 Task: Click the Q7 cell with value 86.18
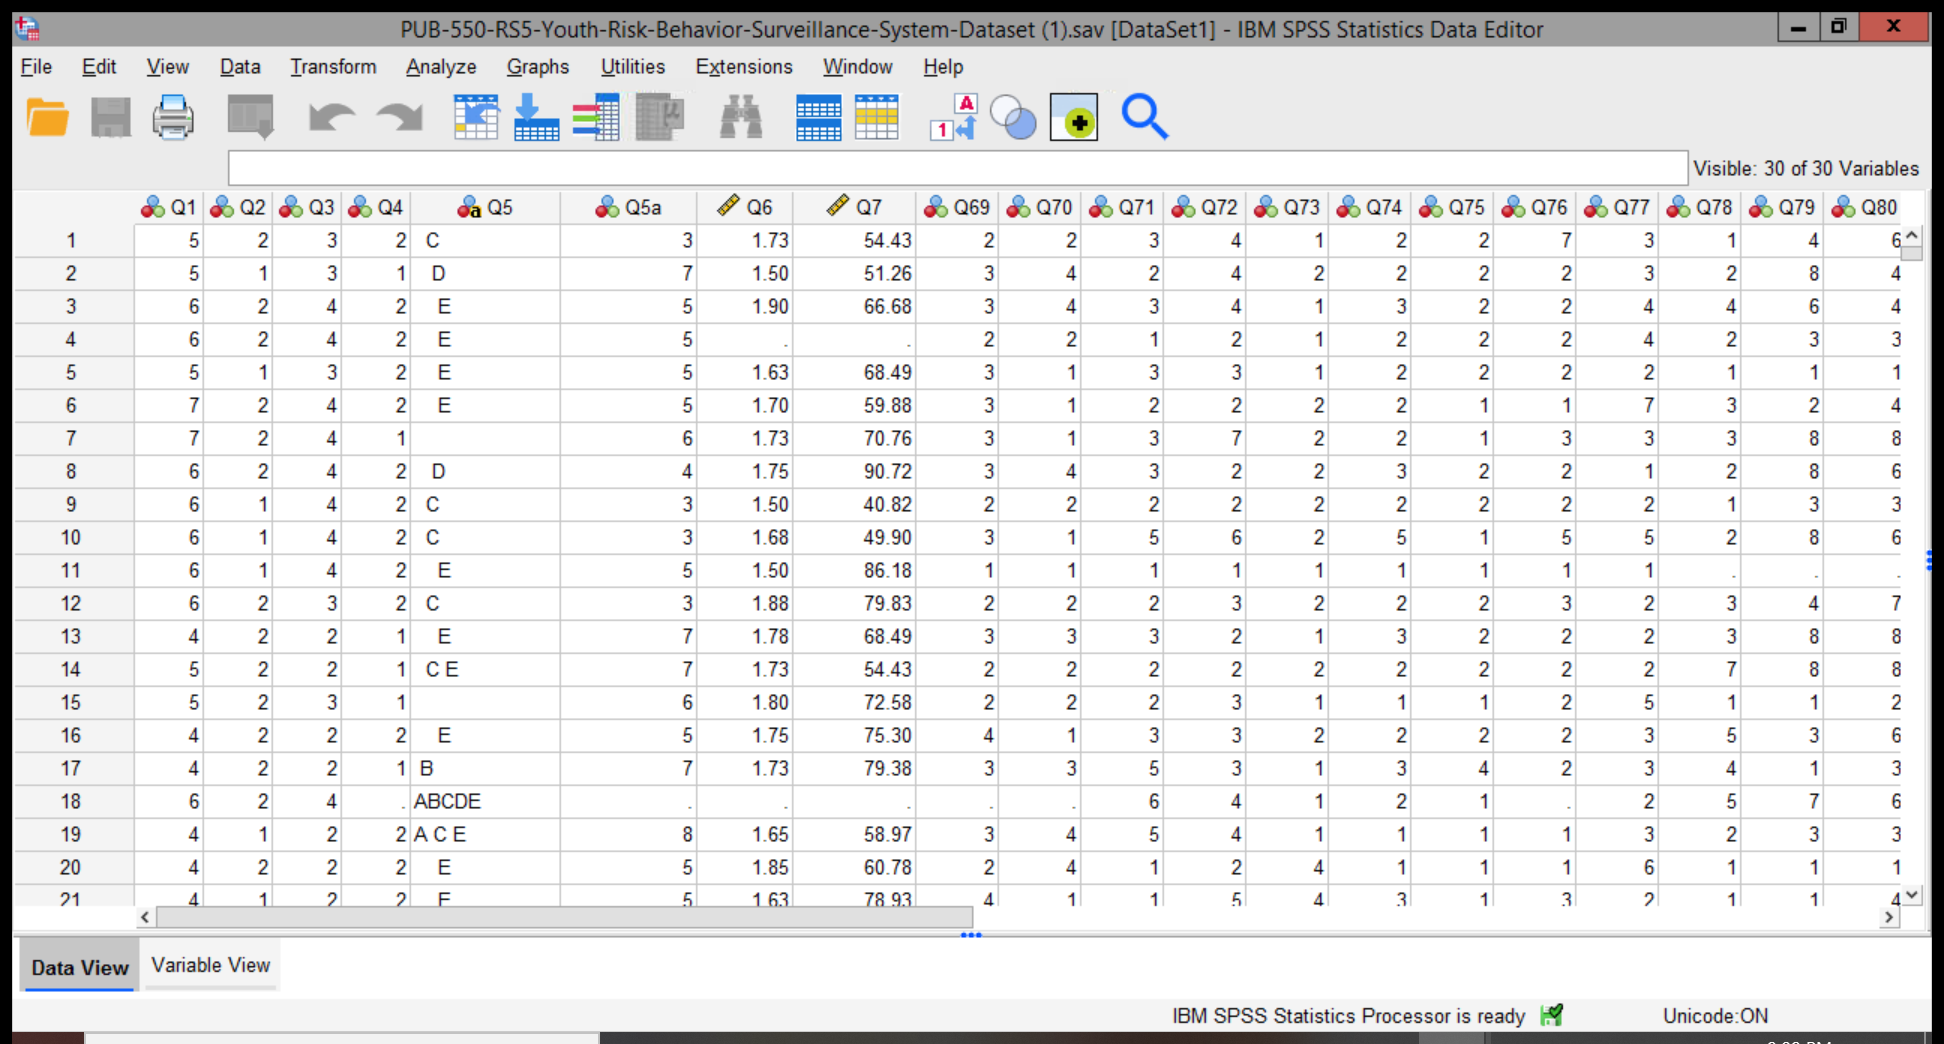coord(855,570)
